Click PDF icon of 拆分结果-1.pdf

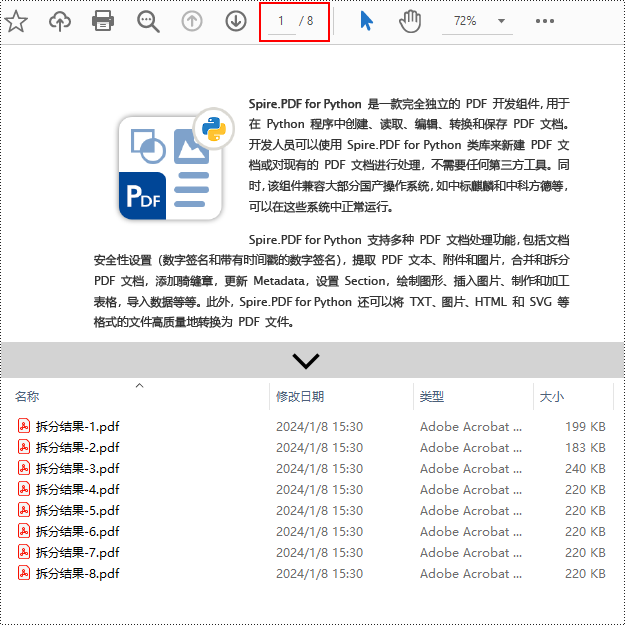point(24,426)
